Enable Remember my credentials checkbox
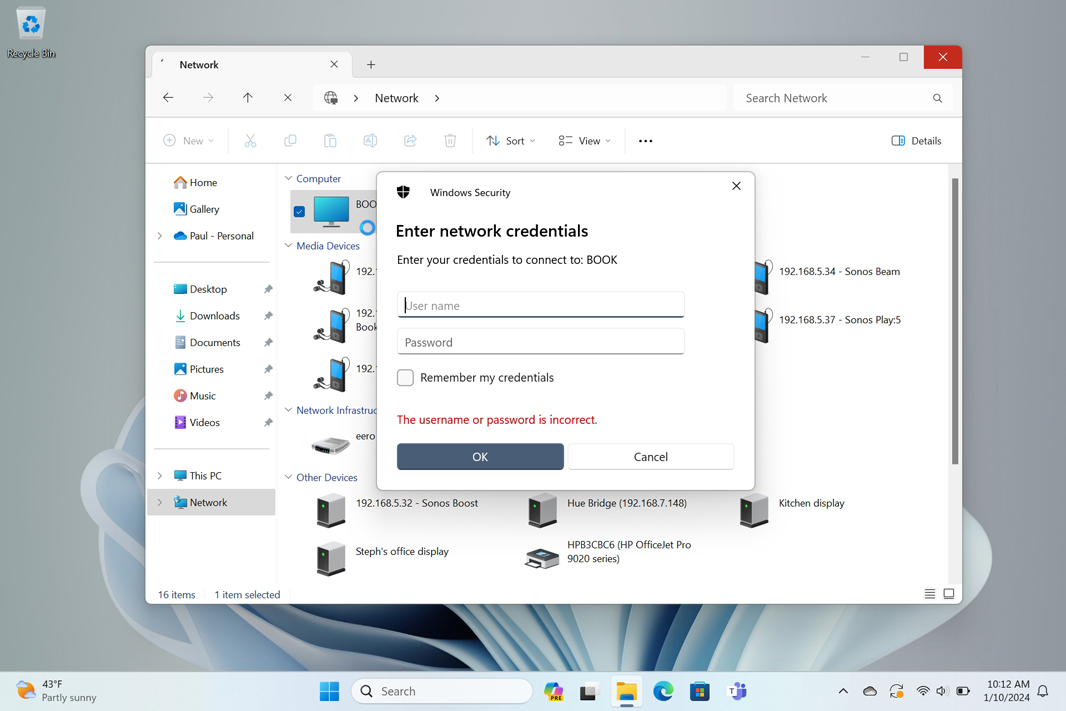The image size is (1066, 711). tap(405, 378)
